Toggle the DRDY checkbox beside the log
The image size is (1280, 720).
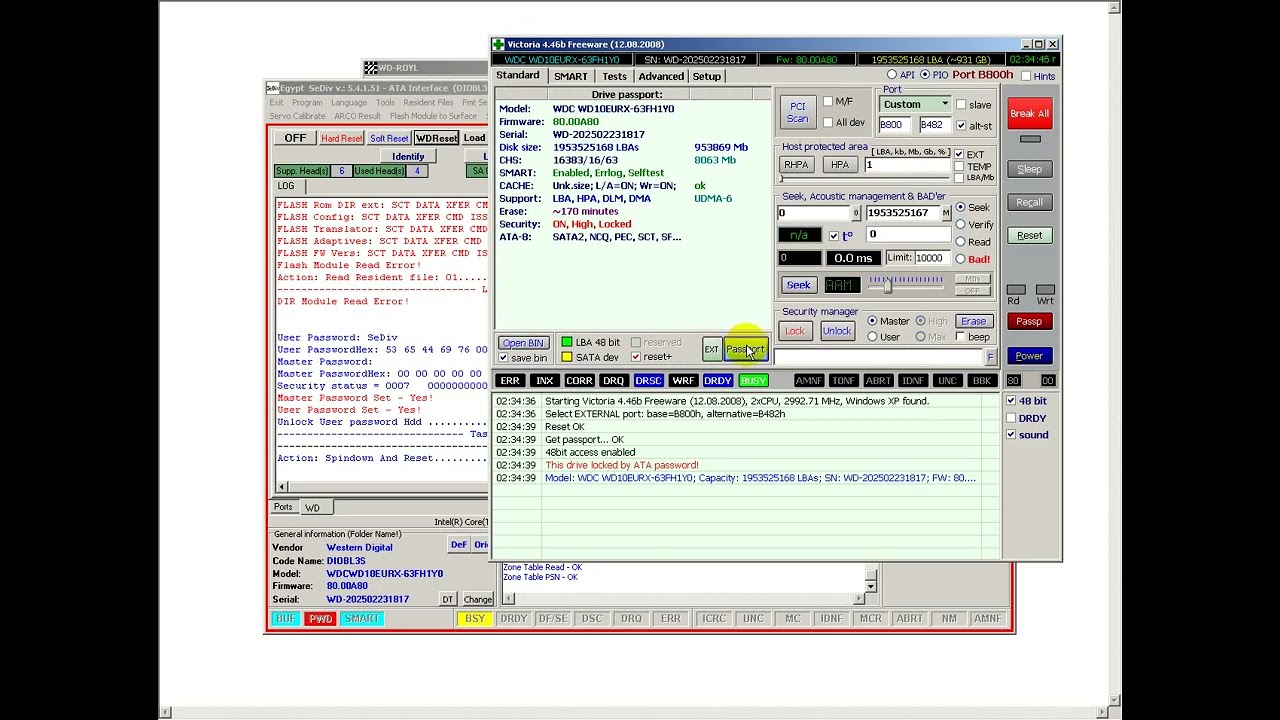[1011, 419]
